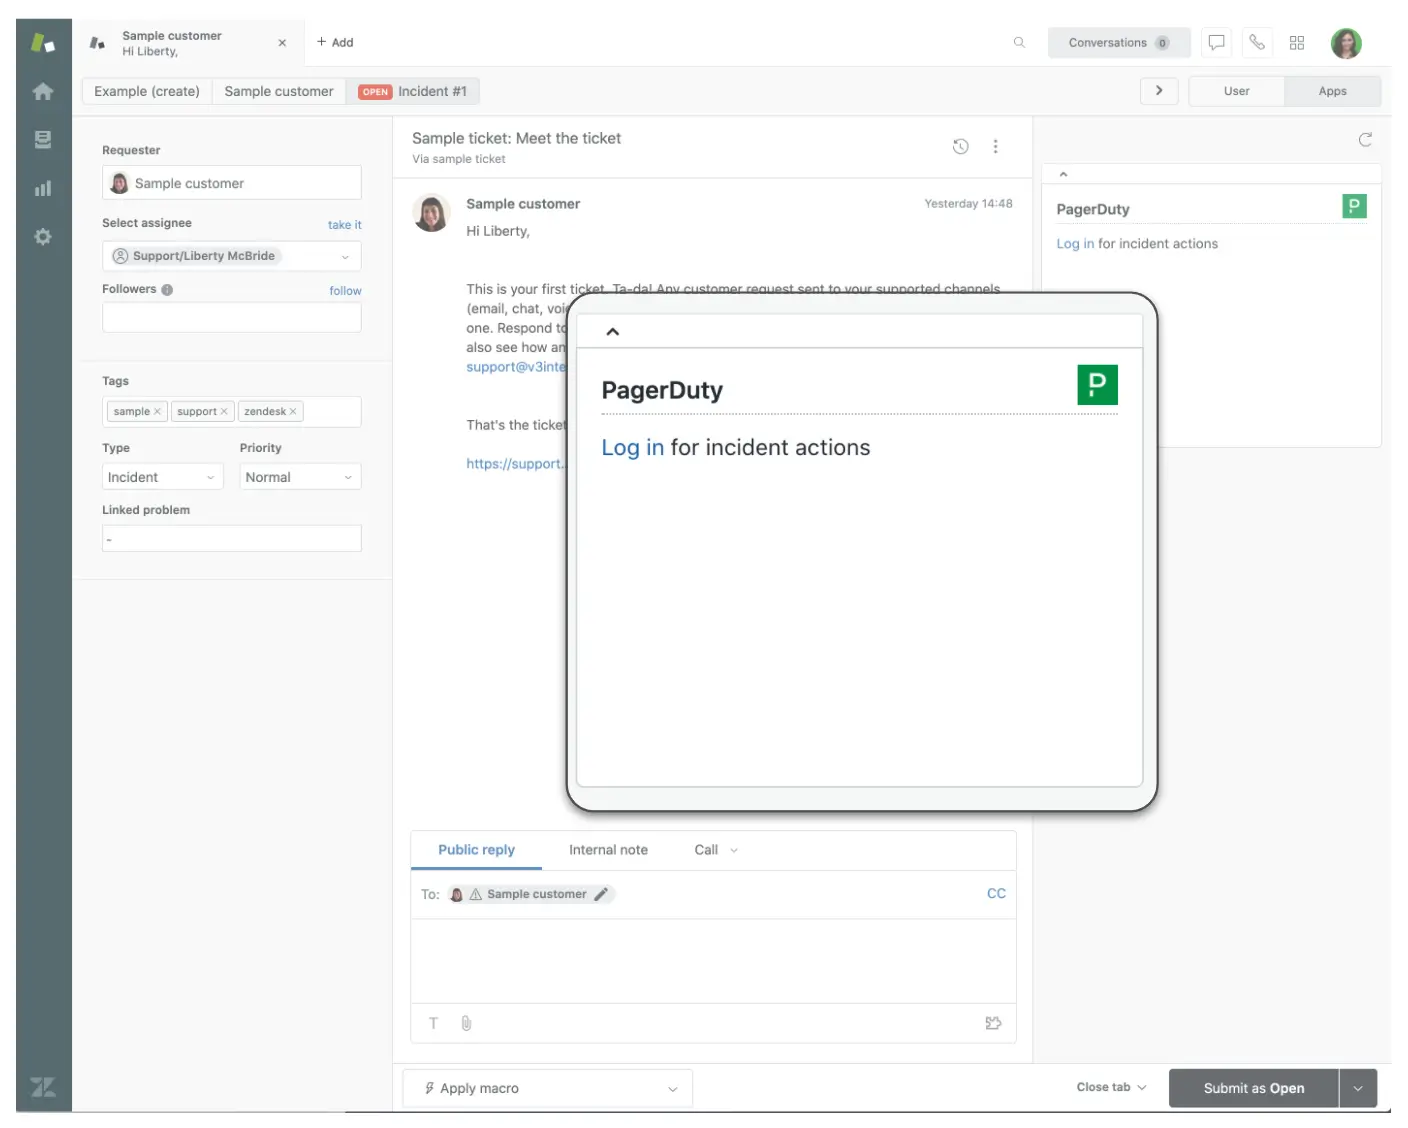This screenshot has height=1128, width=1408.
Task: Open the Priority Normal dropdown
Action: tap(300, 477)
